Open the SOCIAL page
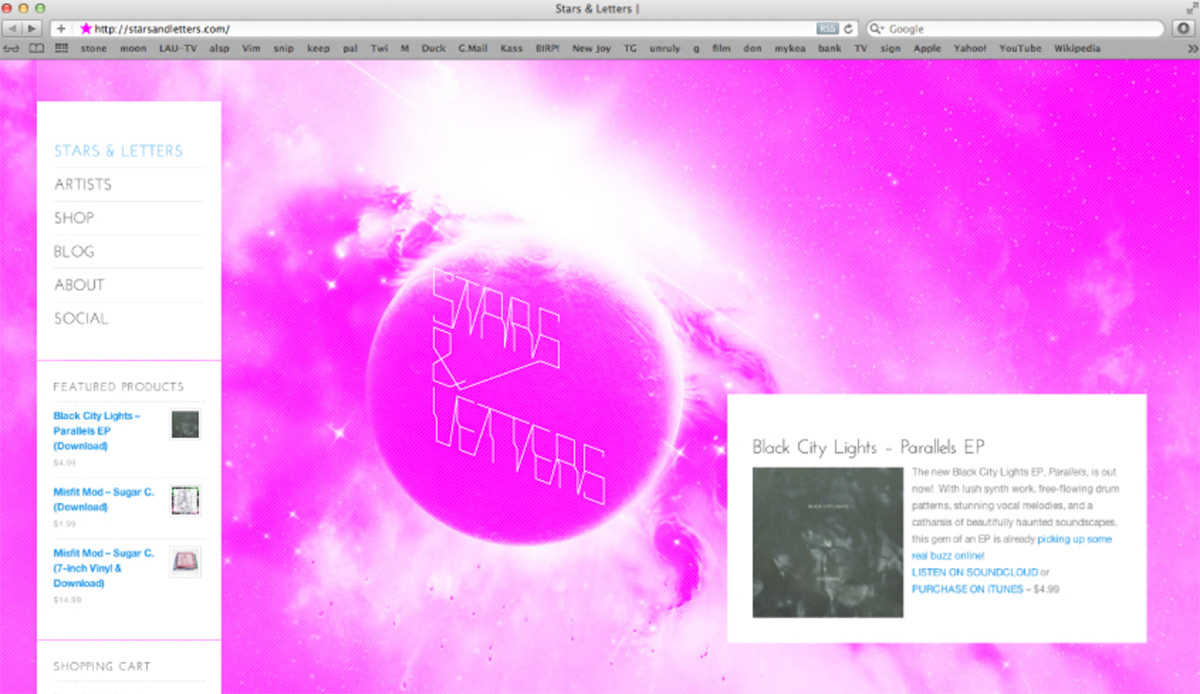Viewport: 1200px width, 694px height. coord(81,318)
